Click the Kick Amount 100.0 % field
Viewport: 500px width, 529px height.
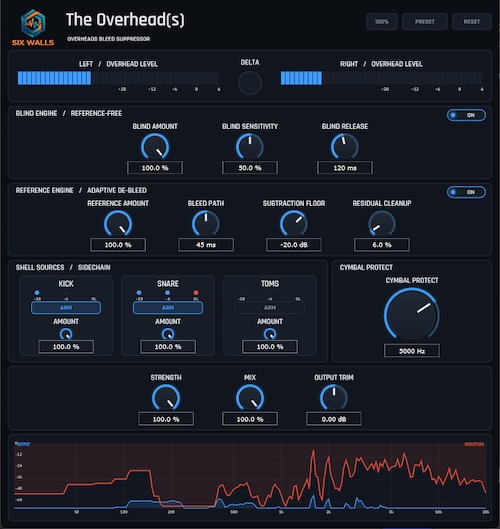(x=66, y=346)
